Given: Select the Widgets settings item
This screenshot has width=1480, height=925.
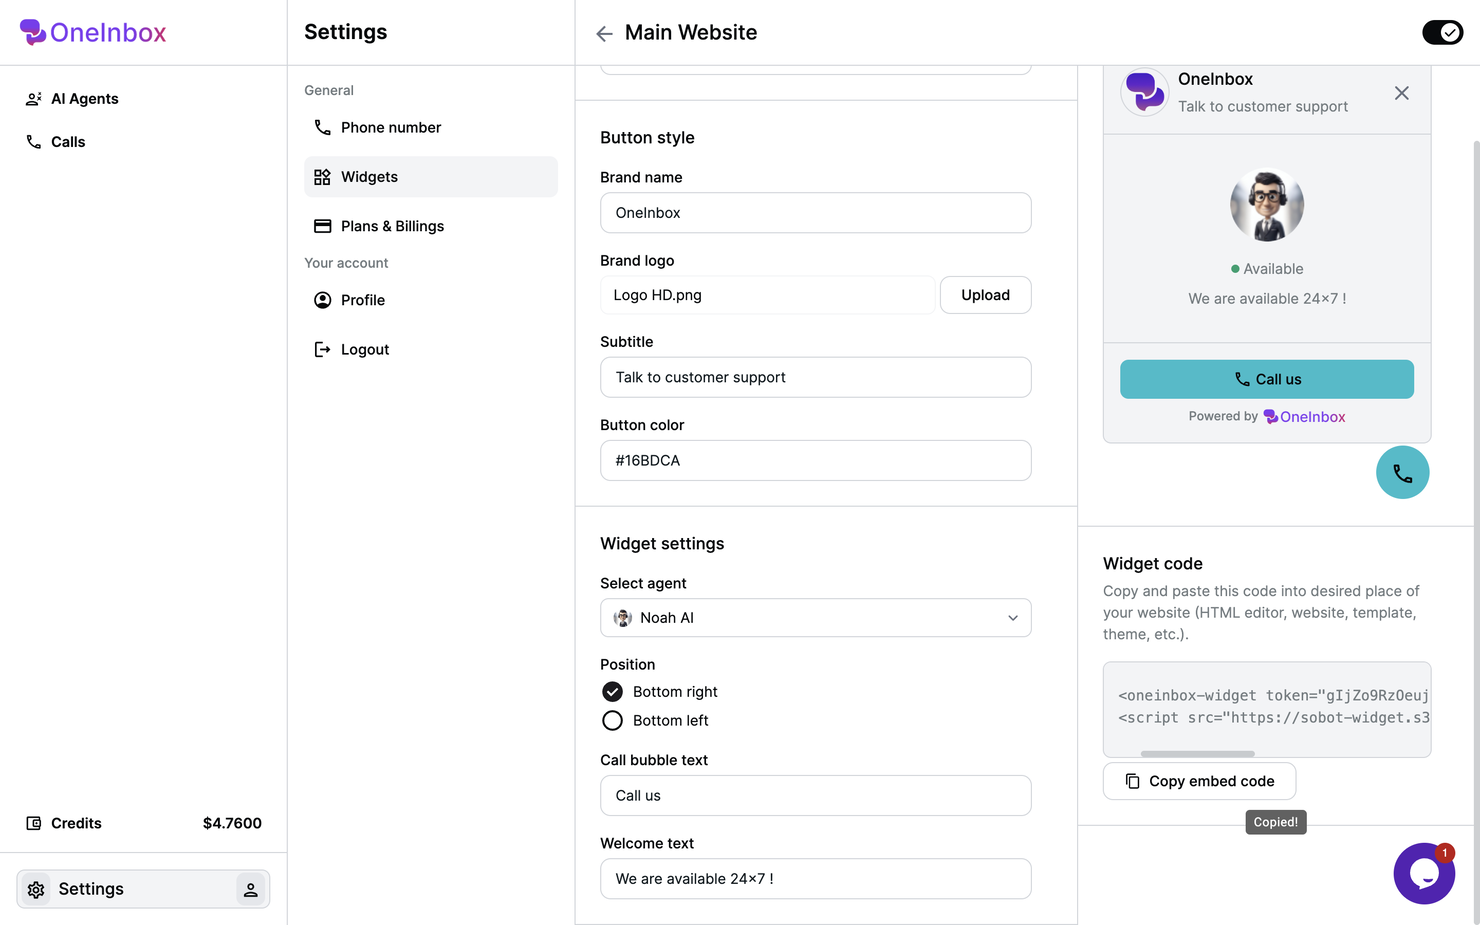Looking at the screenshot, I should [431, 177].
